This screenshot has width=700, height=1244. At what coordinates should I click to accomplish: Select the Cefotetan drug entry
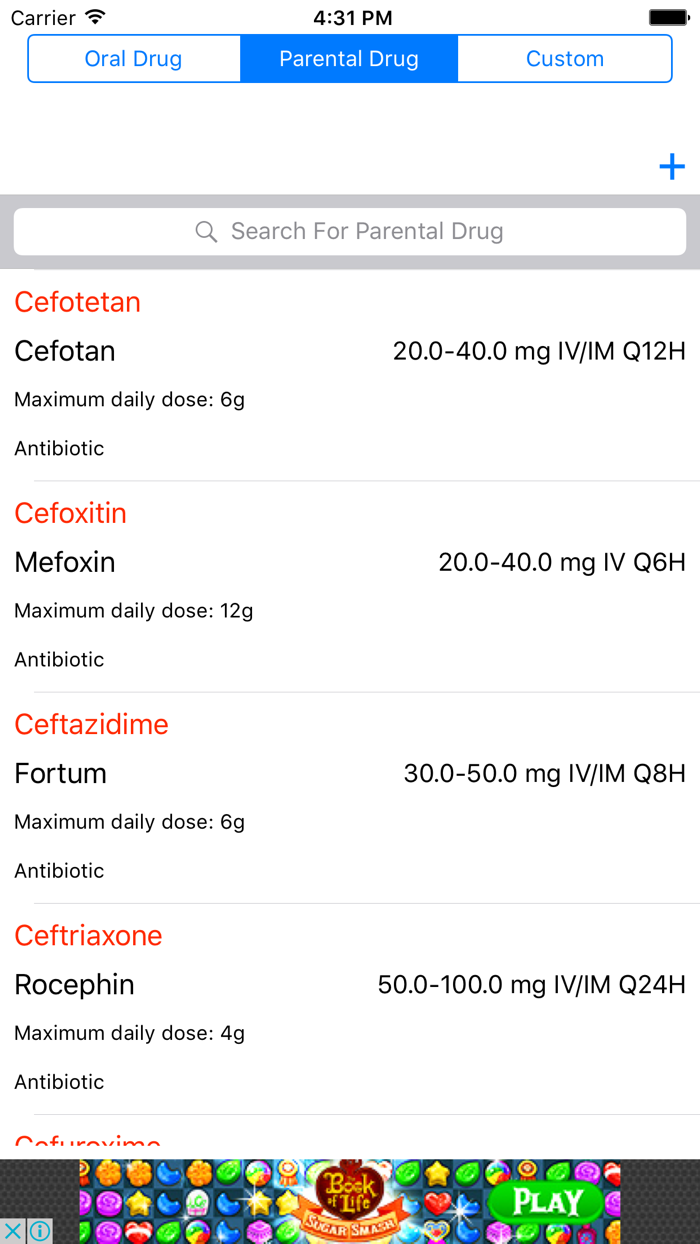click(77, 301)
